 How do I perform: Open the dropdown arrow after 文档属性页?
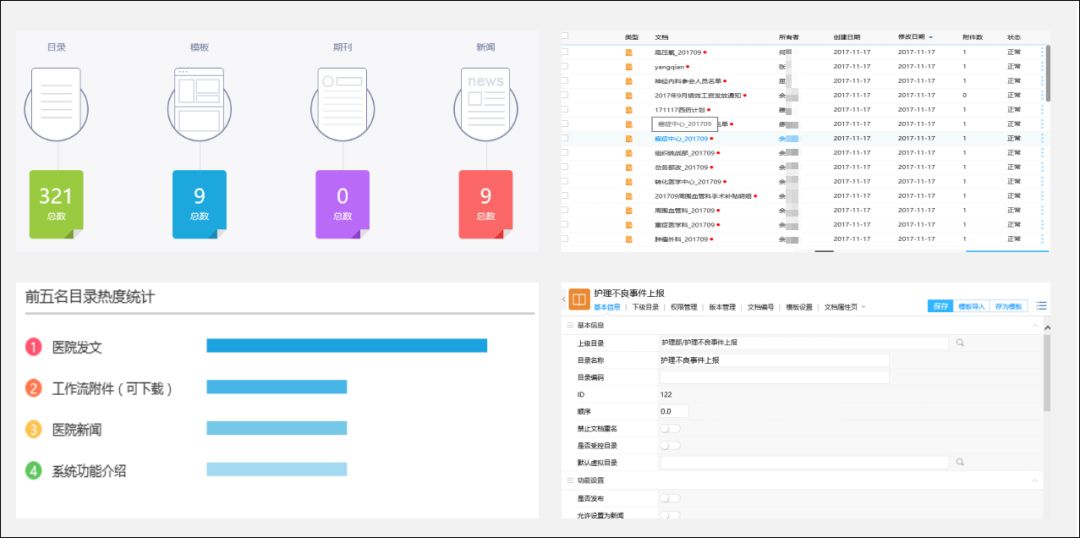coord(864,307)
